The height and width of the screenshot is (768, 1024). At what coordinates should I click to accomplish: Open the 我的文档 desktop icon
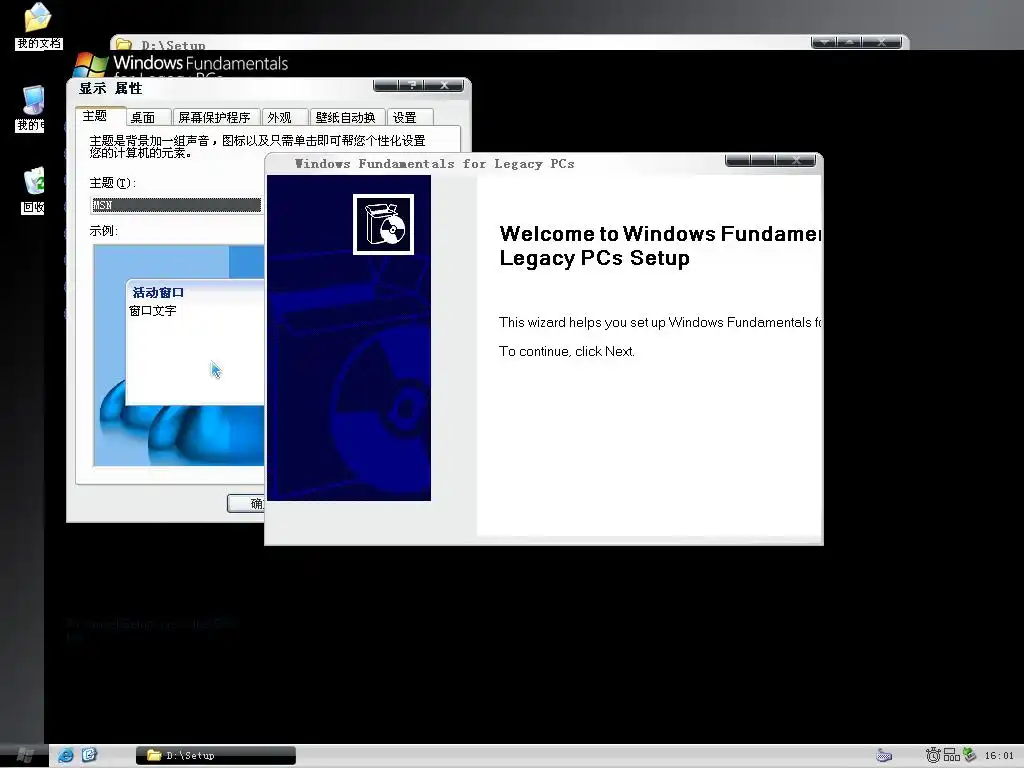click(38, 25)
